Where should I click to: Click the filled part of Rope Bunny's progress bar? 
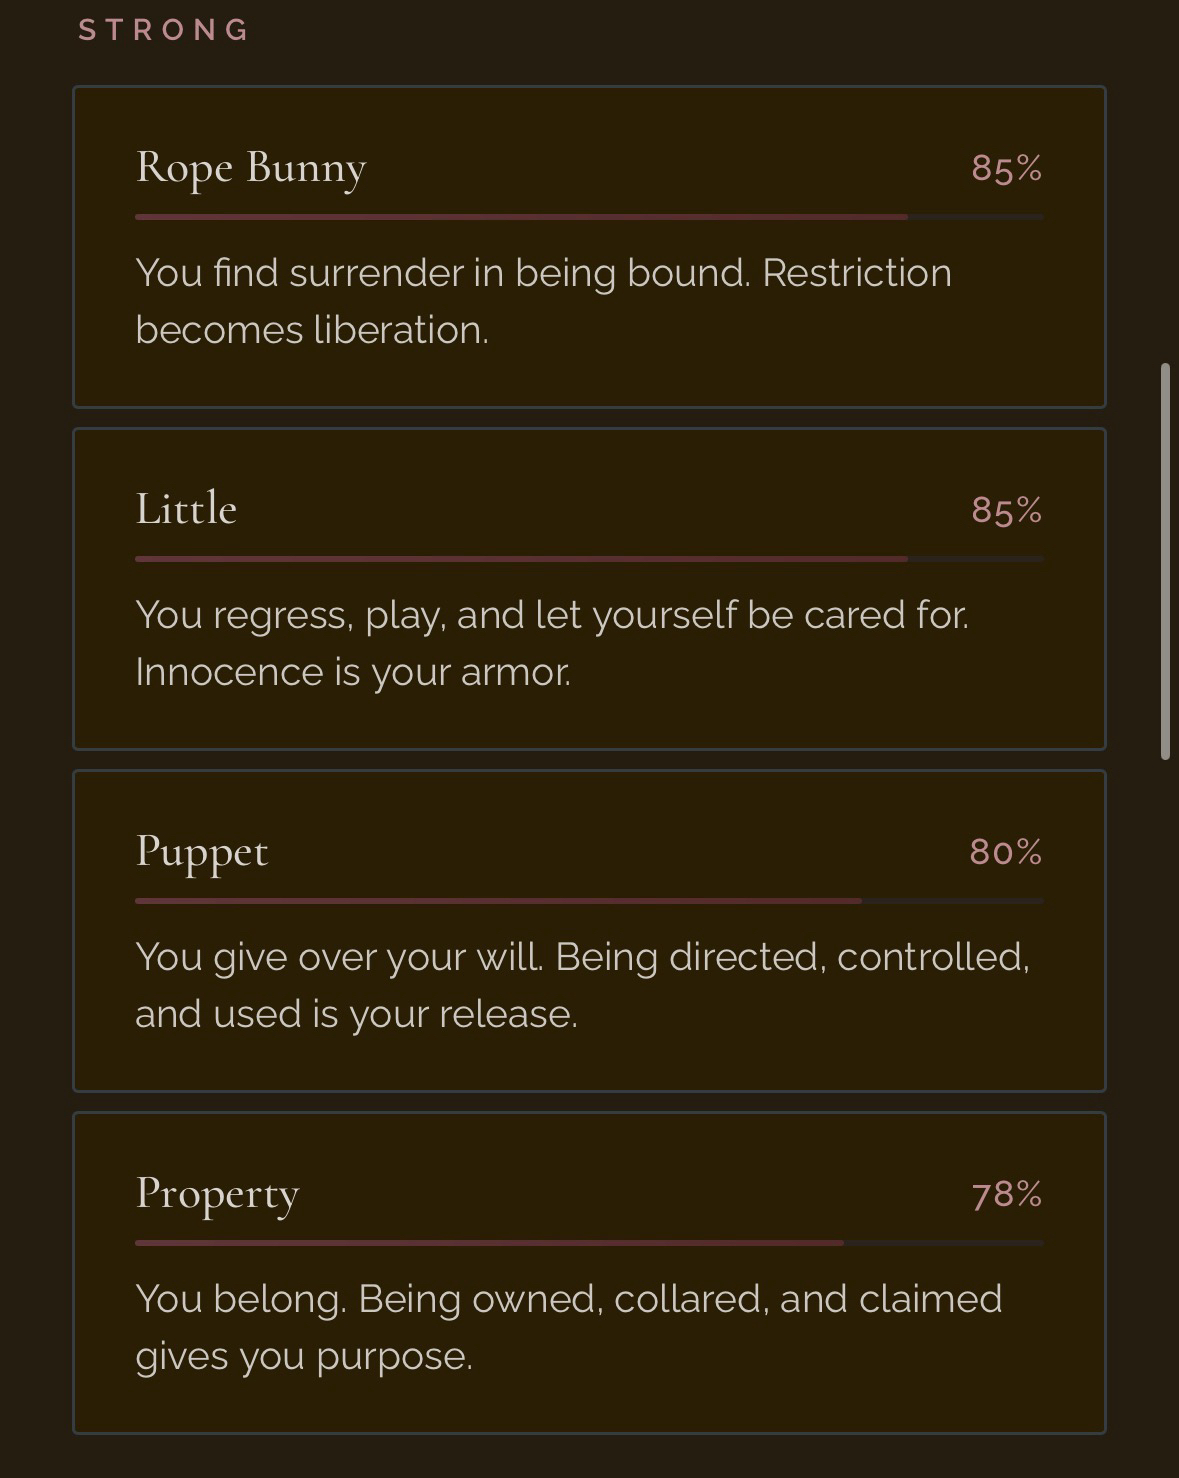click(520, 216)
